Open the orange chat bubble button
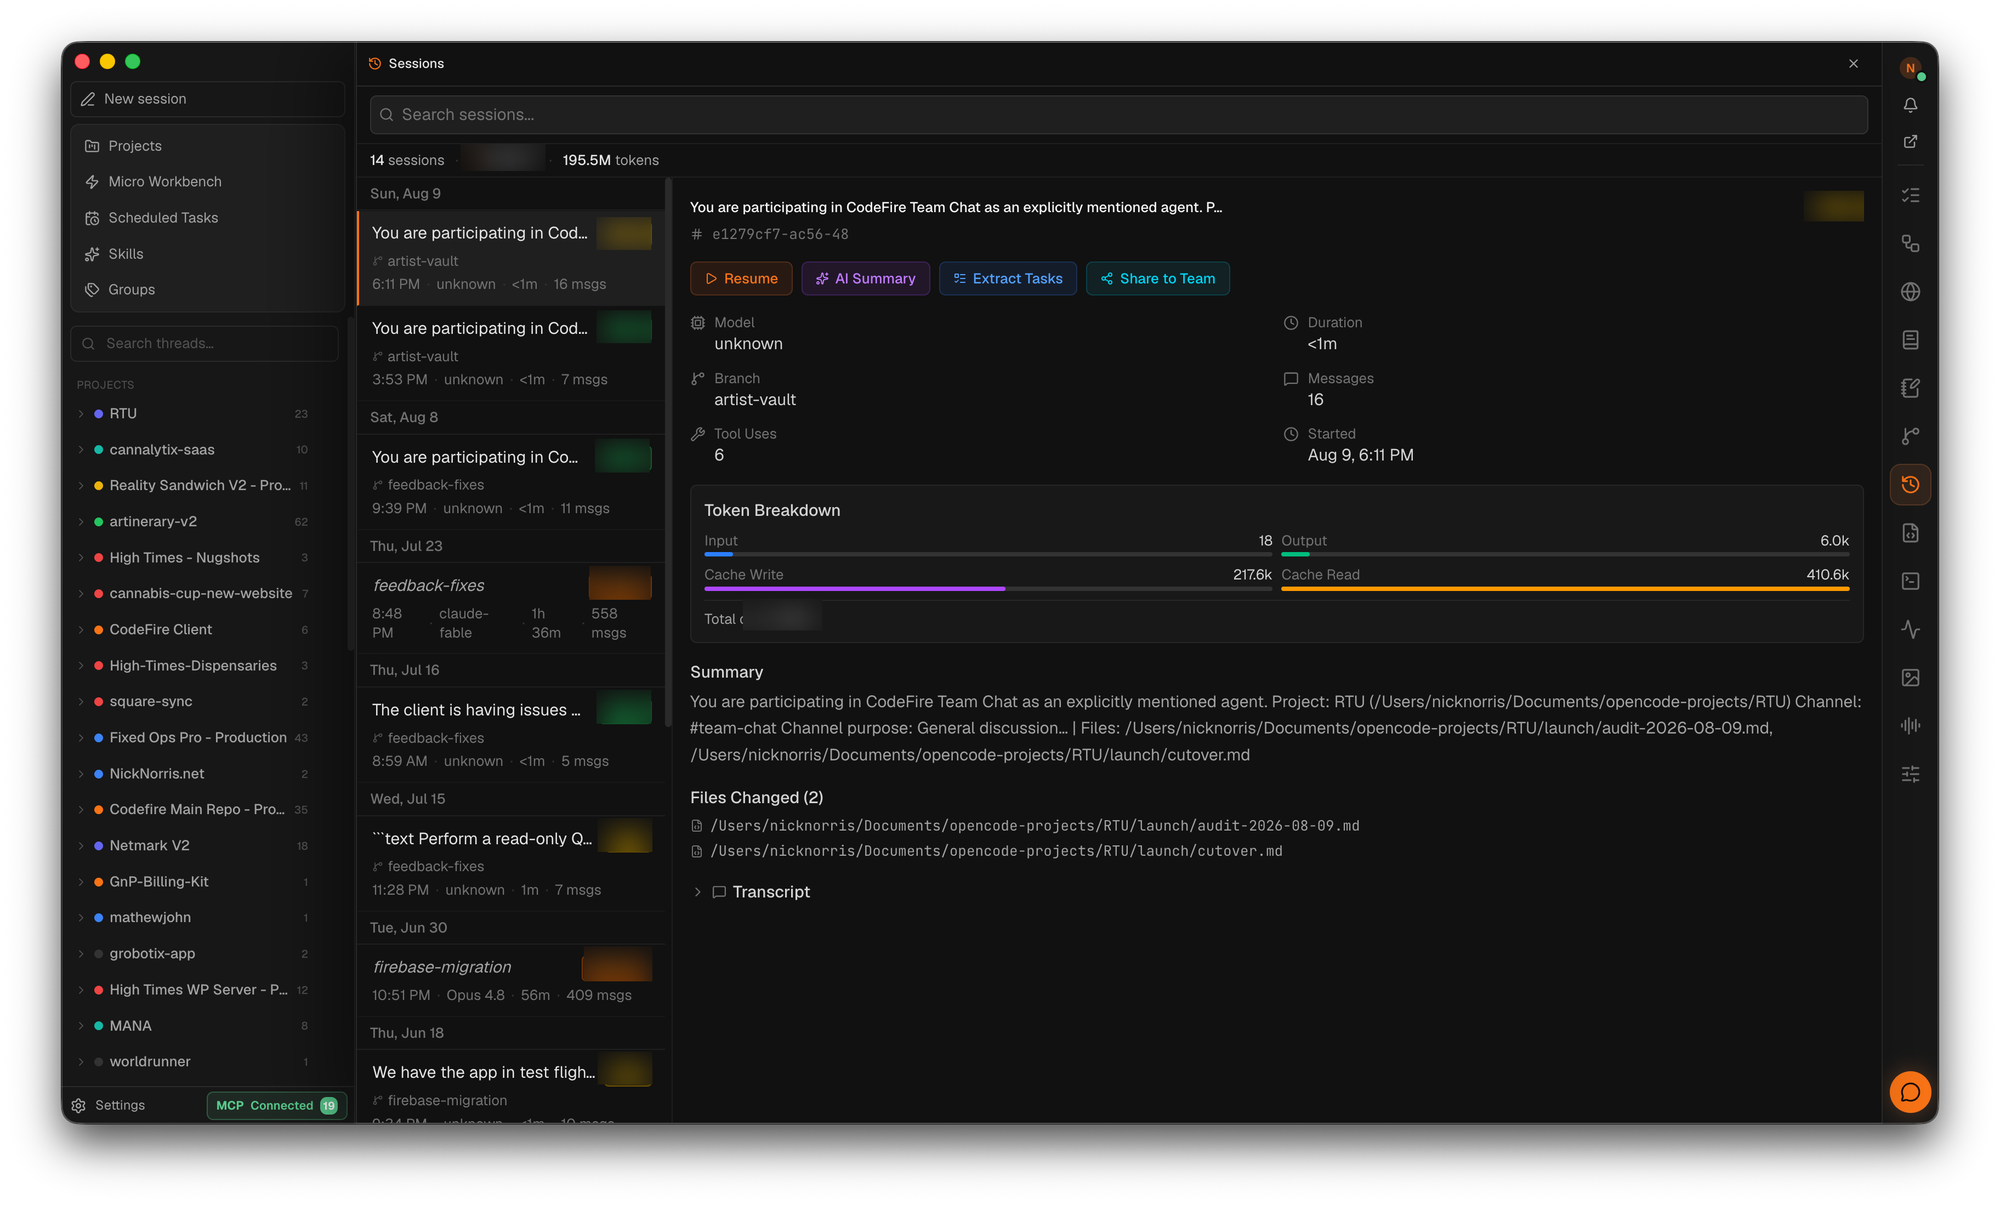Image resolution: width=2000 pixels, height=1205 pixels. (x=1910, y=1092)
